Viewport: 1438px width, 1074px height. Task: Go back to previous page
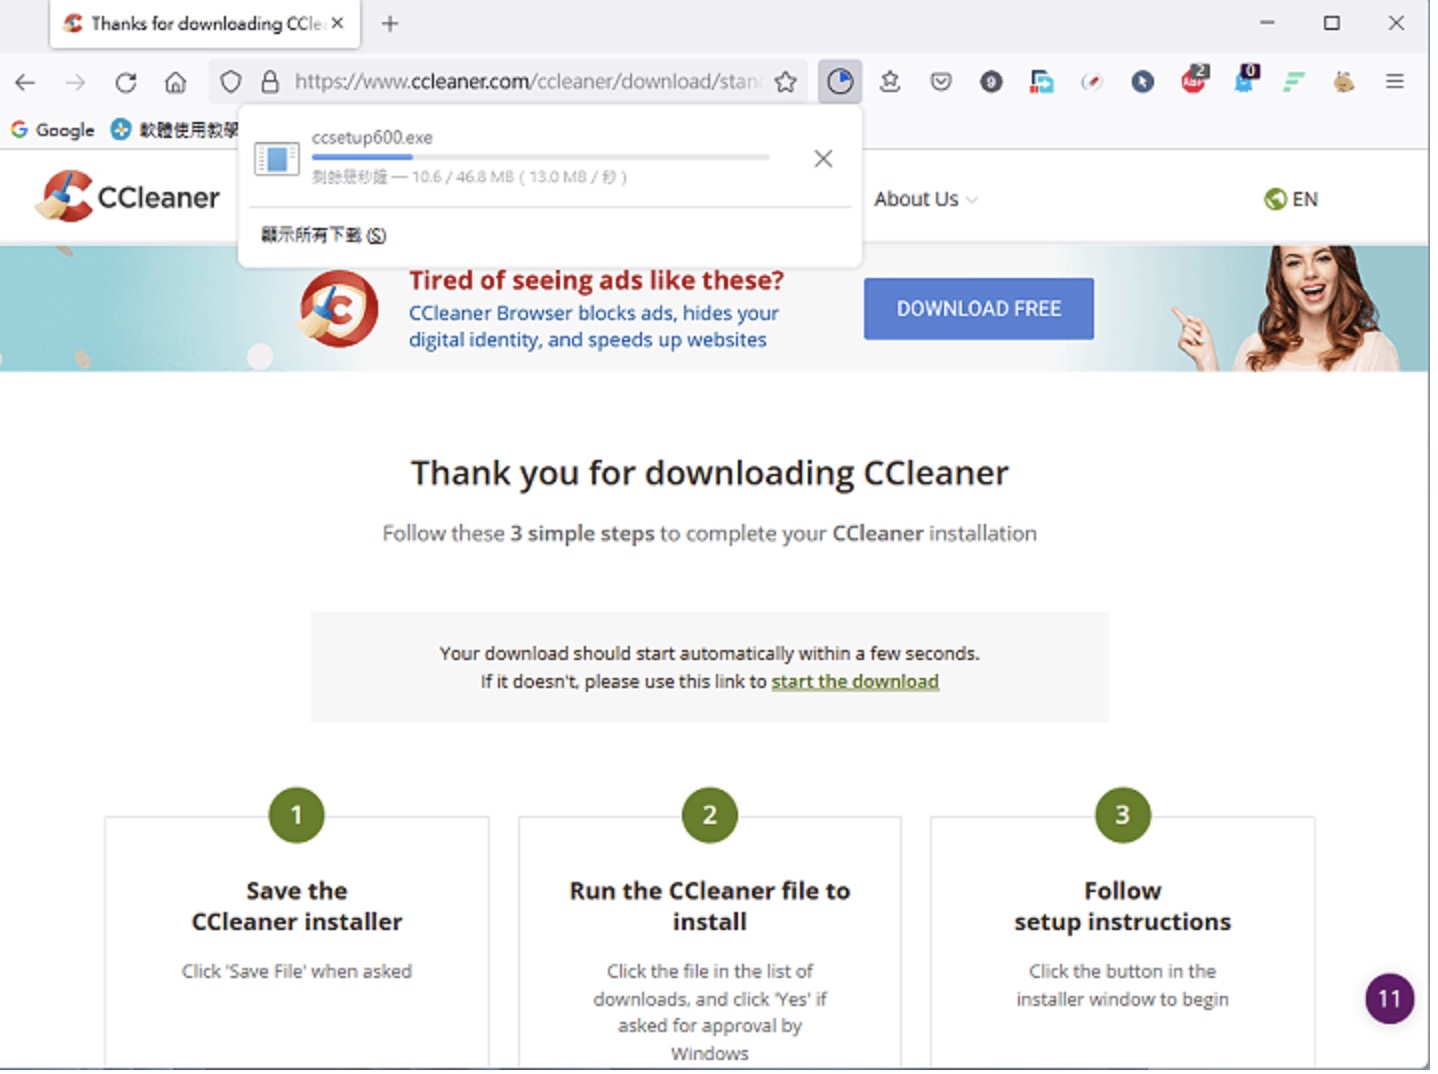click(25, 82)
